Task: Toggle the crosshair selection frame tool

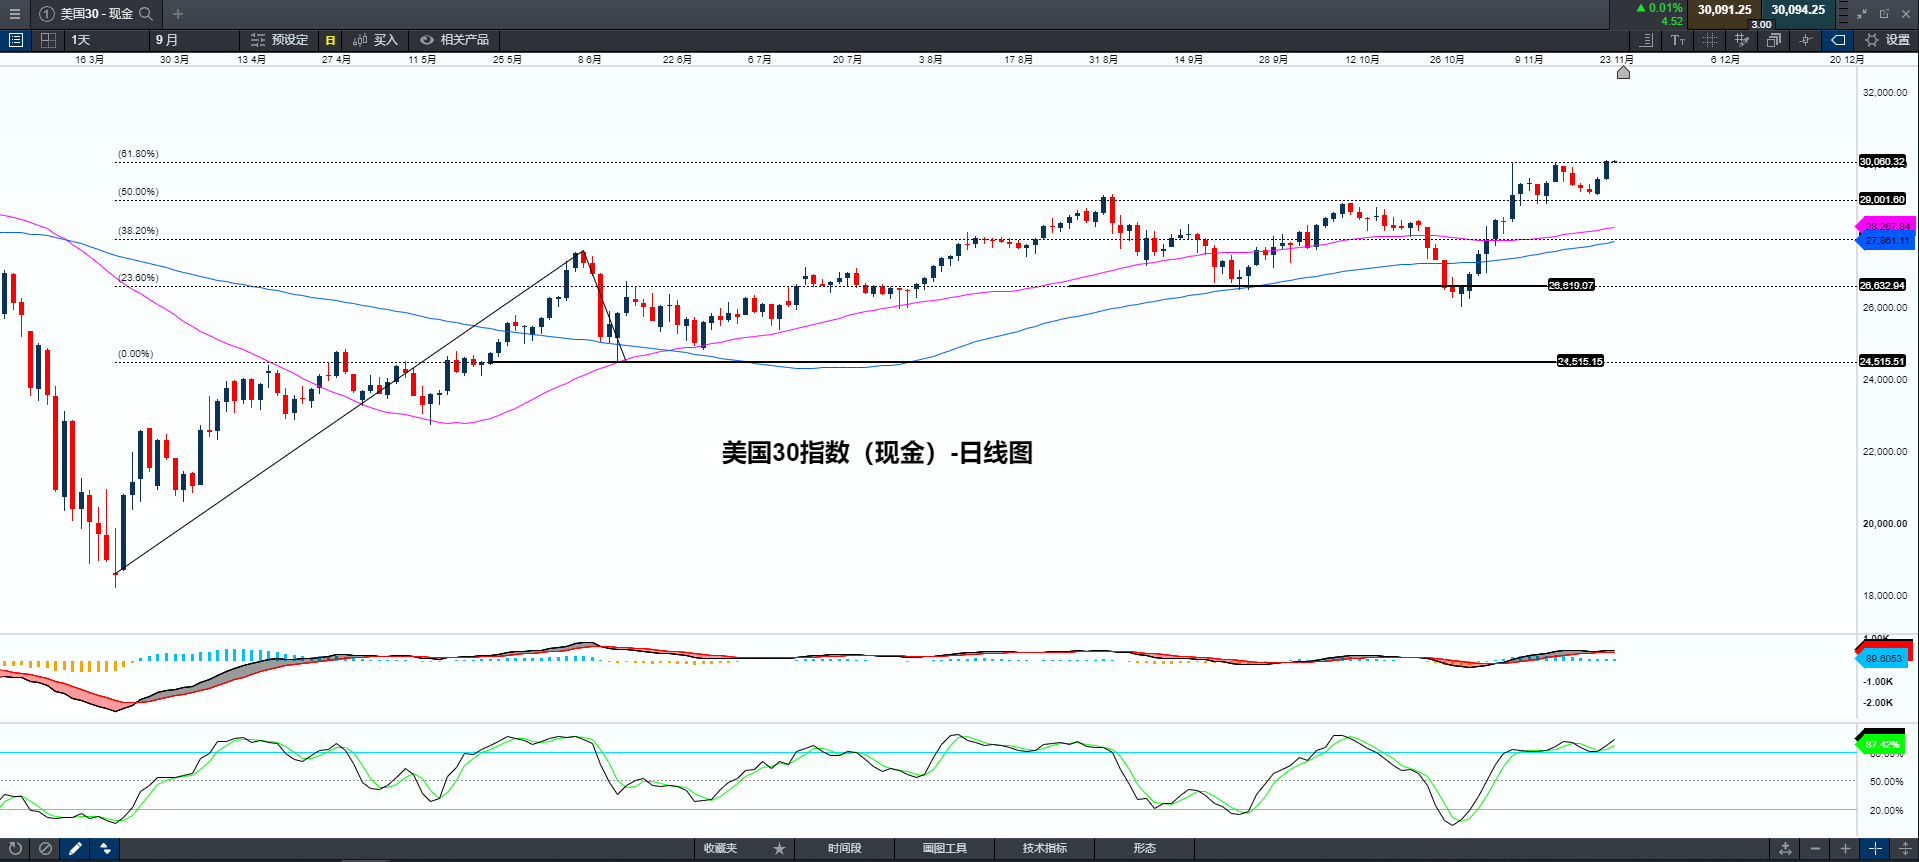Action: 1710,40
